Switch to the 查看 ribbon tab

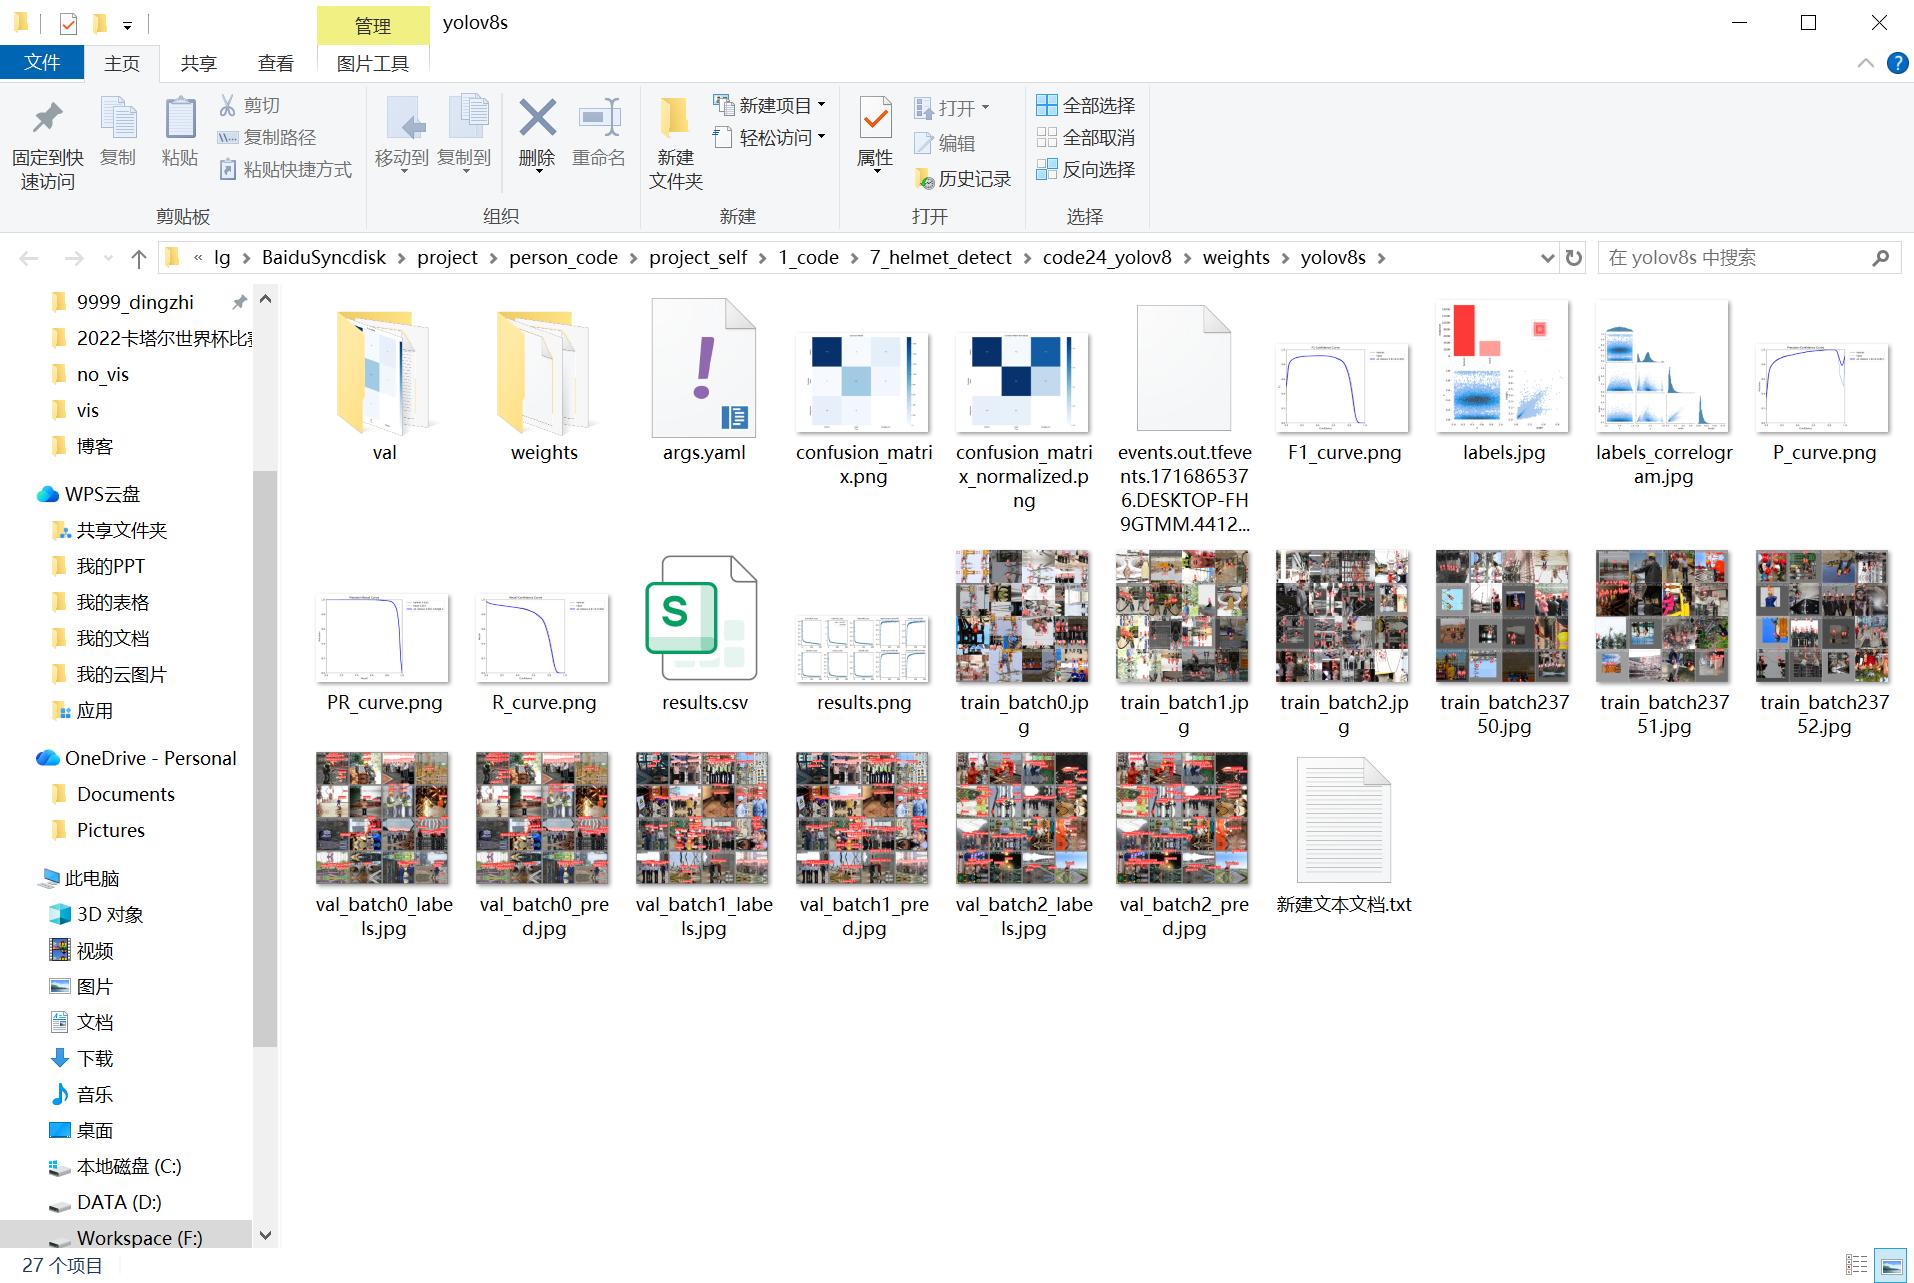pyautogui.click(x=275, y=63)
